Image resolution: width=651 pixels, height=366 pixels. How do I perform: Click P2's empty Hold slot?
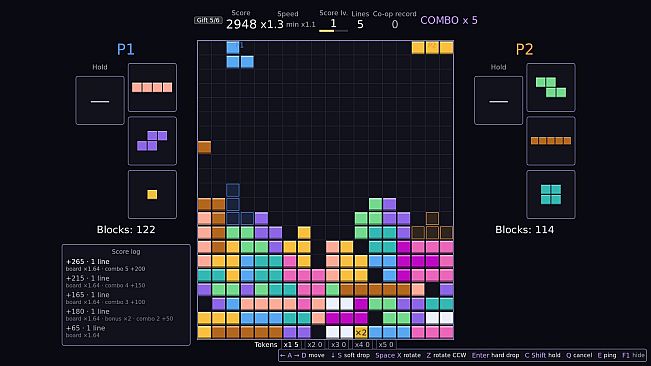coord(498,100)
